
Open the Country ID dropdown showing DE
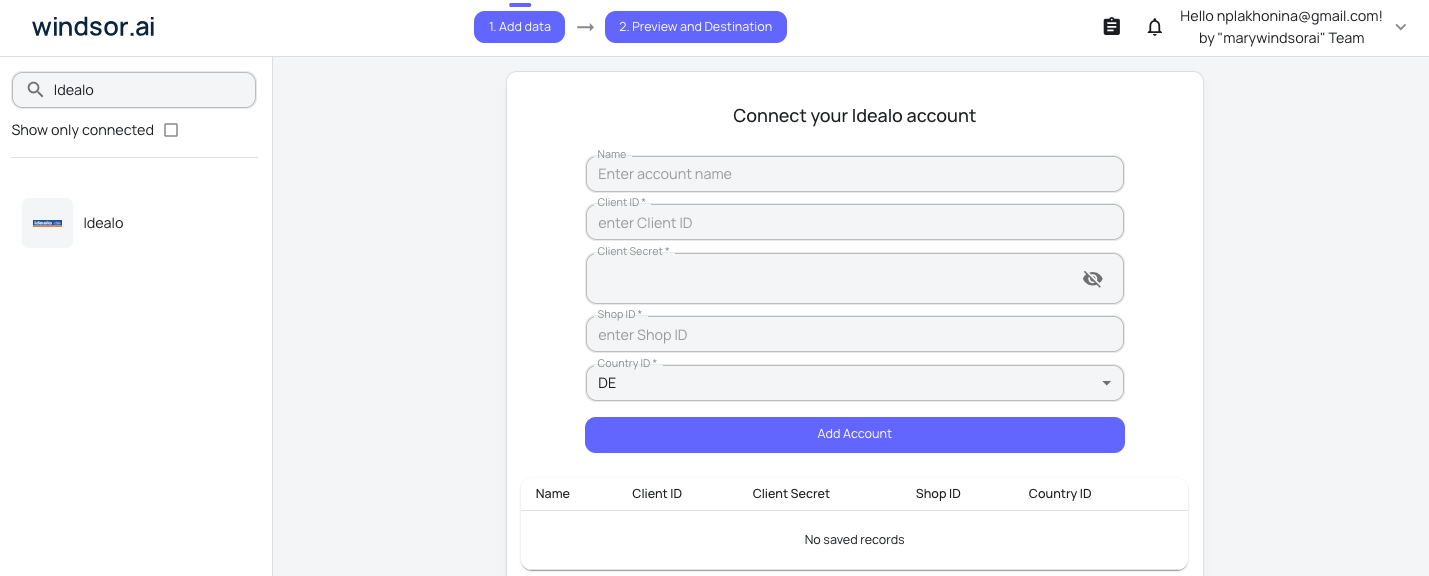tap(854, 383)
